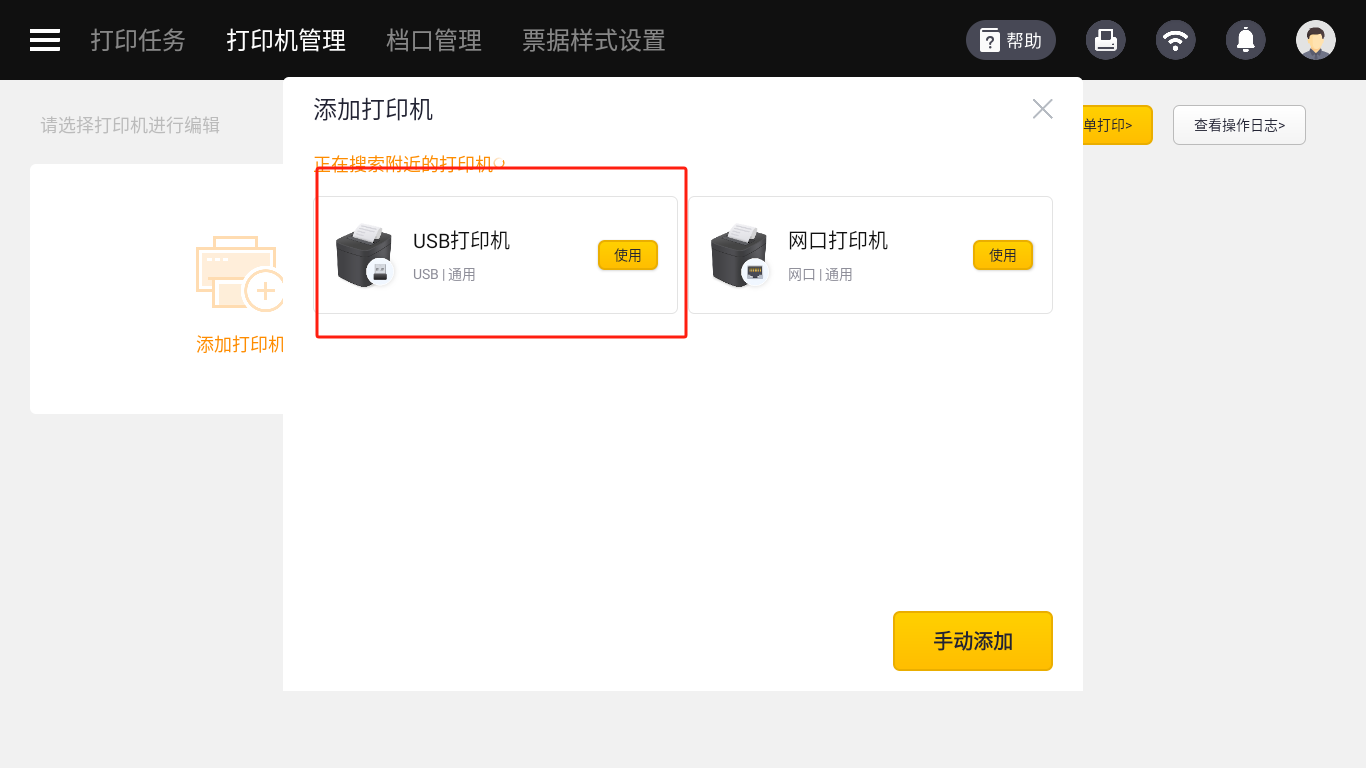This screenshot has width=1366, height=768.
Task: Switch to the 打印任务 tab
Action: 138,40
